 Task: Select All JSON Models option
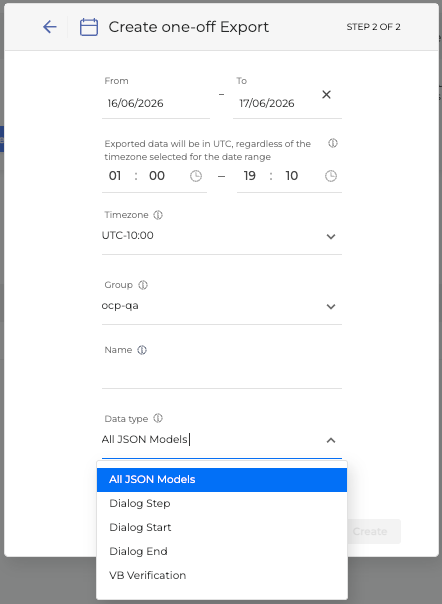pos(222,480)
